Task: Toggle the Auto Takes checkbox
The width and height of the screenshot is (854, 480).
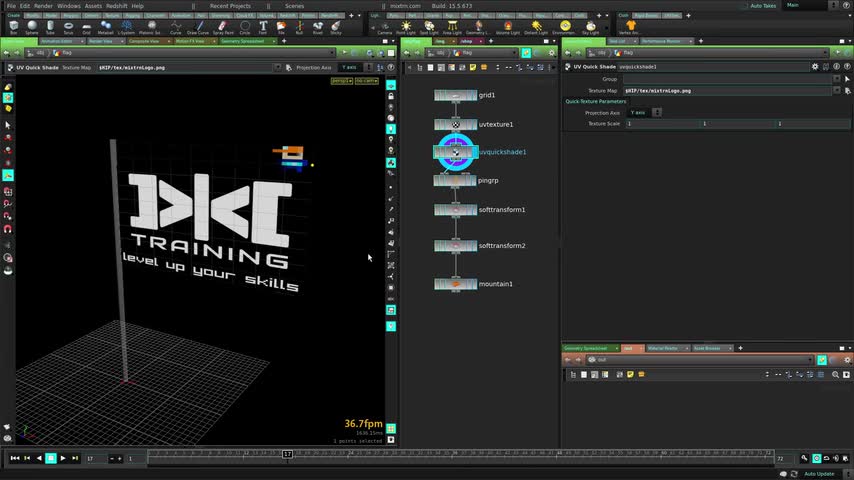Action: click(x=746, y=5)
